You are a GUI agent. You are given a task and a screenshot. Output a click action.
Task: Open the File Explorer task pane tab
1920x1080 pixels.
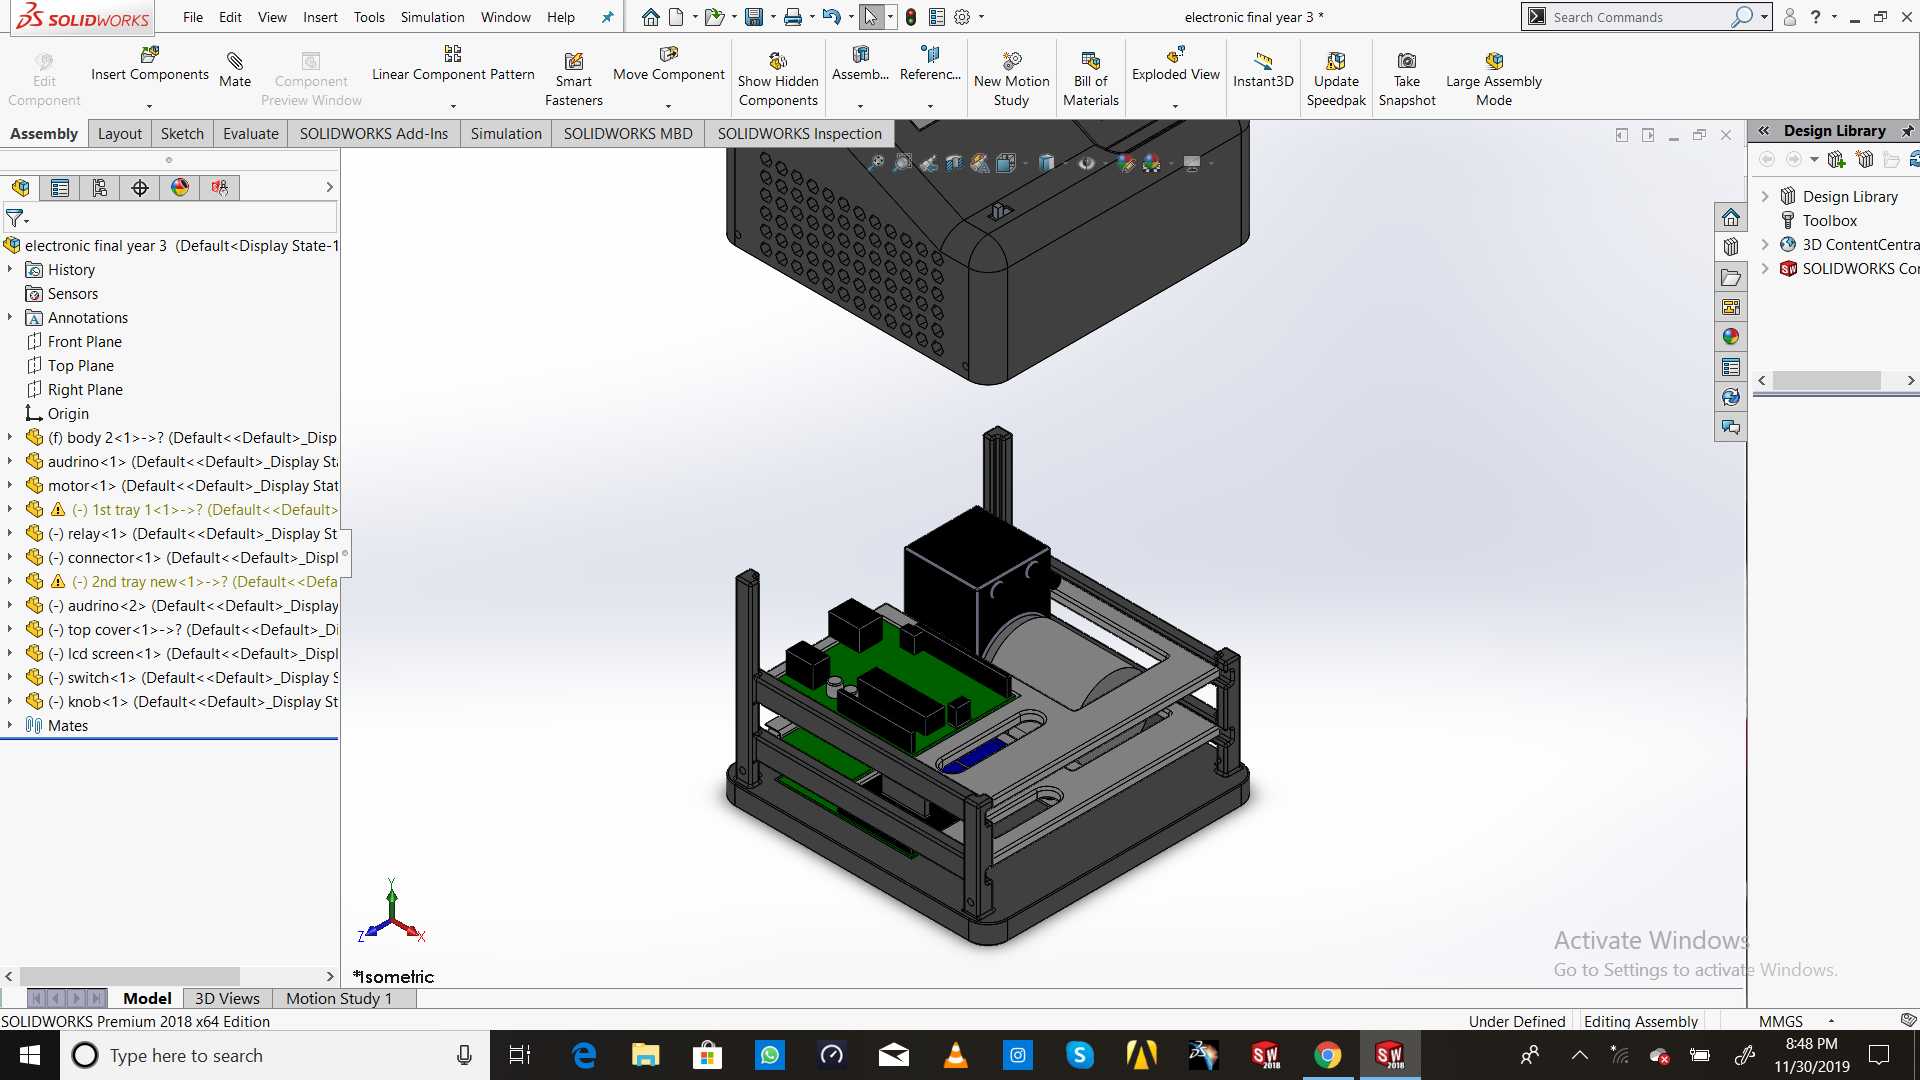[1731, 277]
